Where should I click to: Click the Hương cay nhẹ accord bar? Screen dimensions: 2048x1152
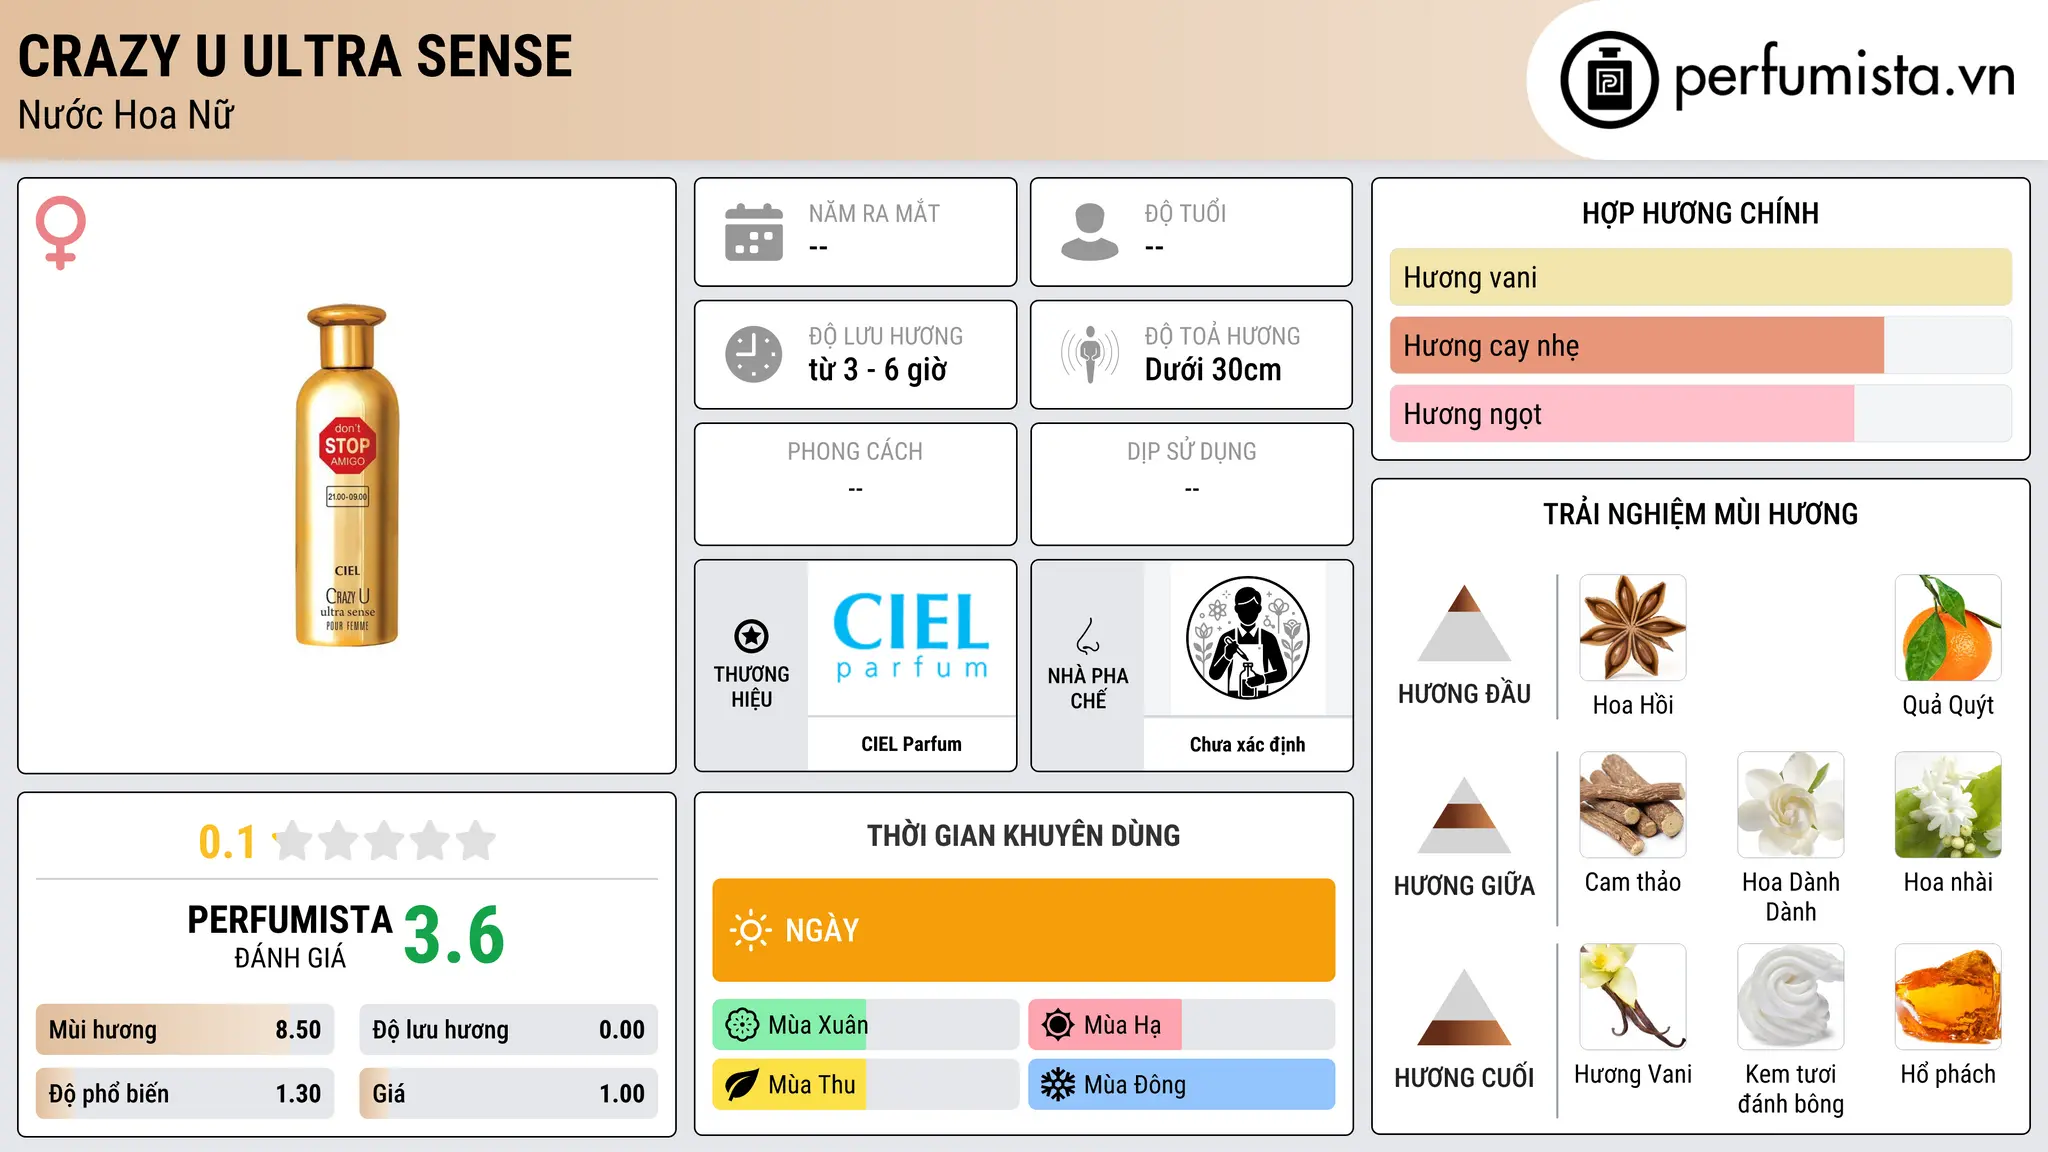click(x=1701, y=346)
